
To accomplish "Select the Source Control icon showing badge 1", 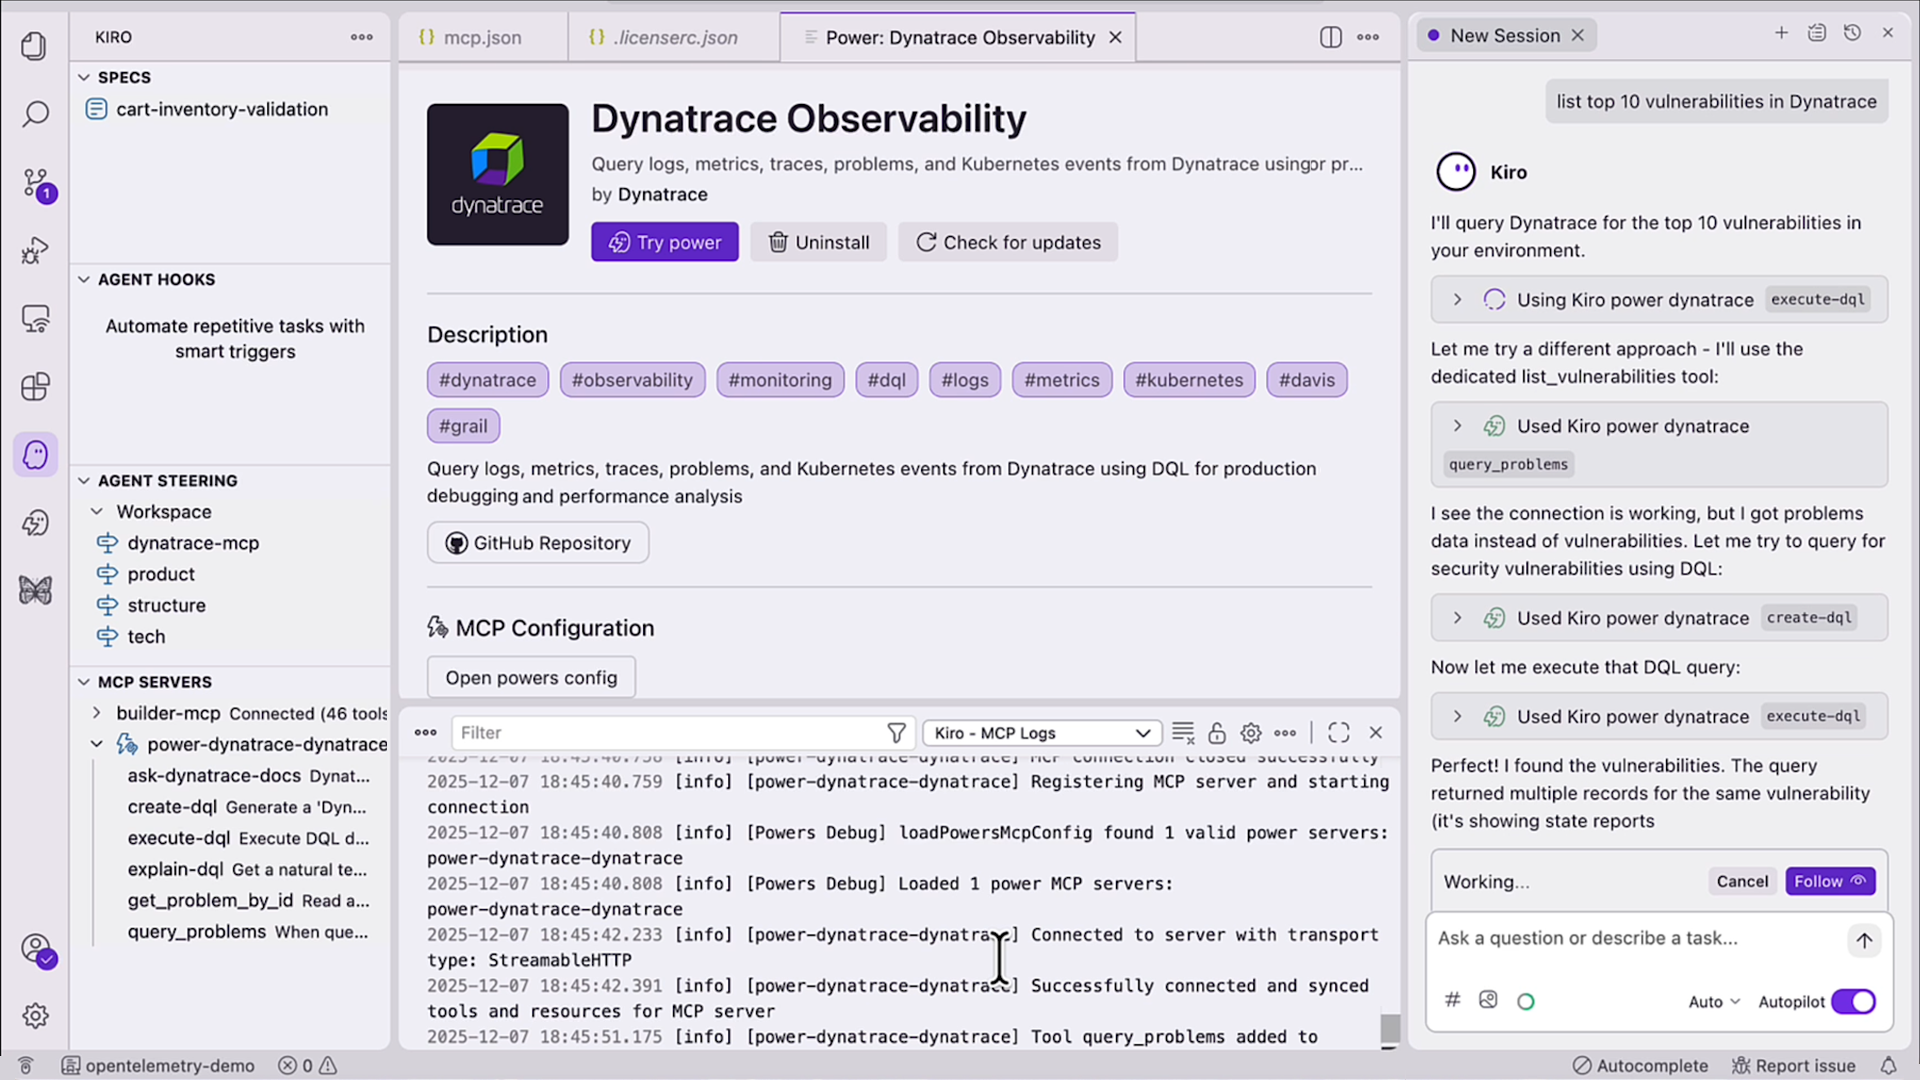I will click(35, 183).
